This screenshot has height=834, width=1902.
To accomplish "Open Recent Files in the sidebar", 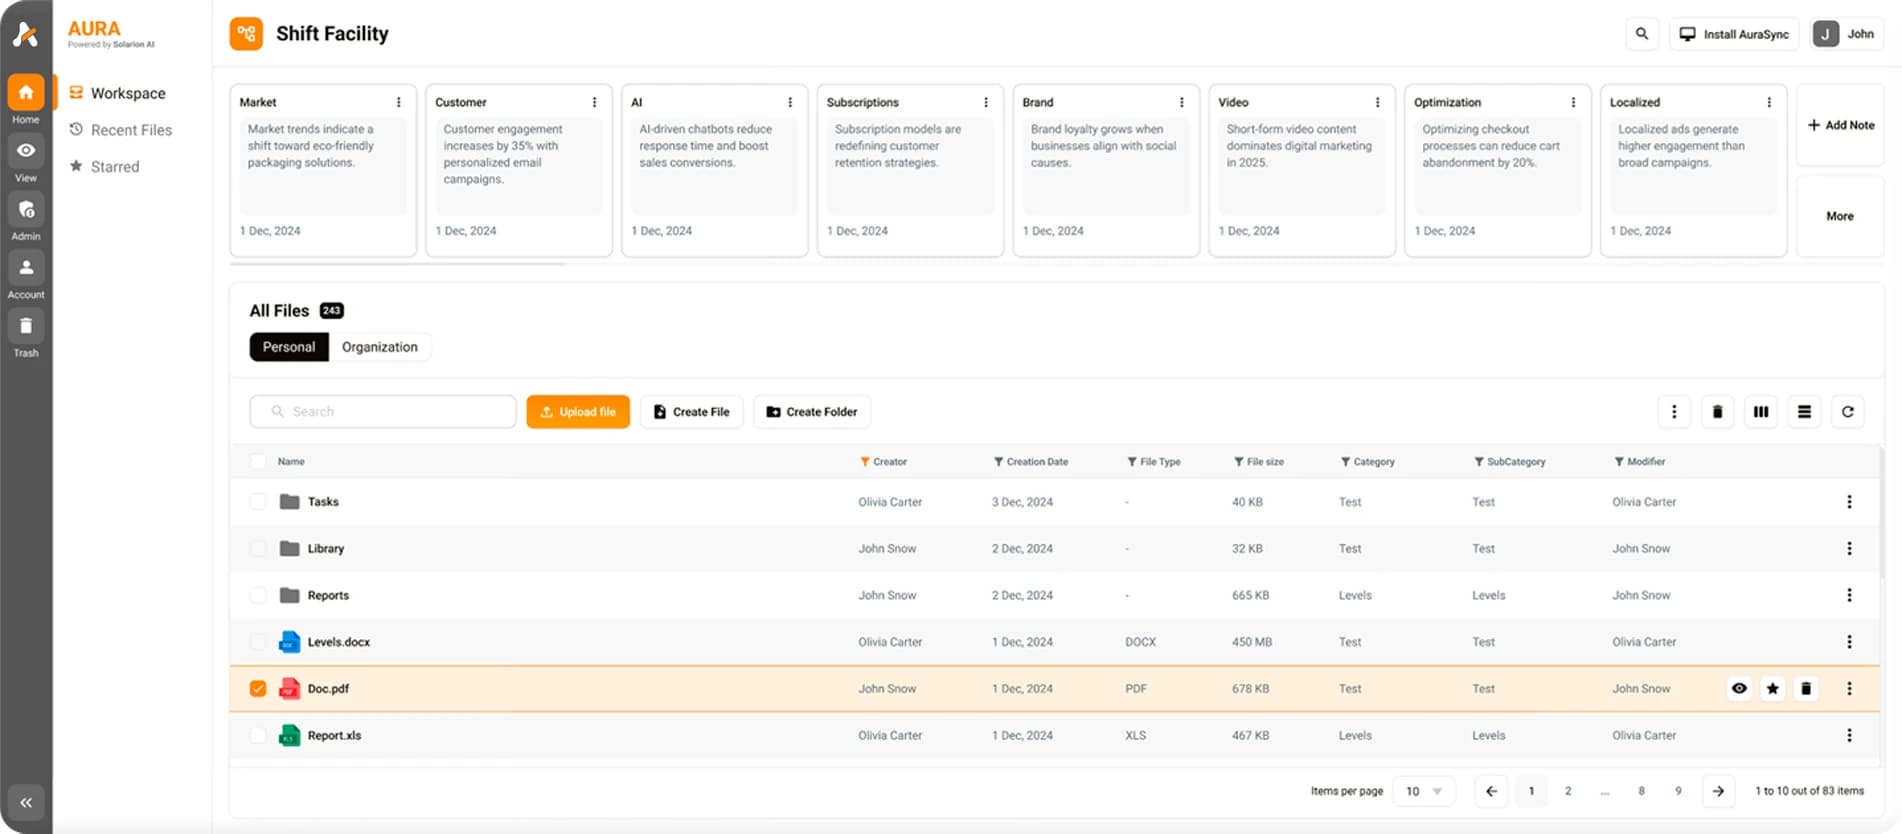I will [131, 130].
